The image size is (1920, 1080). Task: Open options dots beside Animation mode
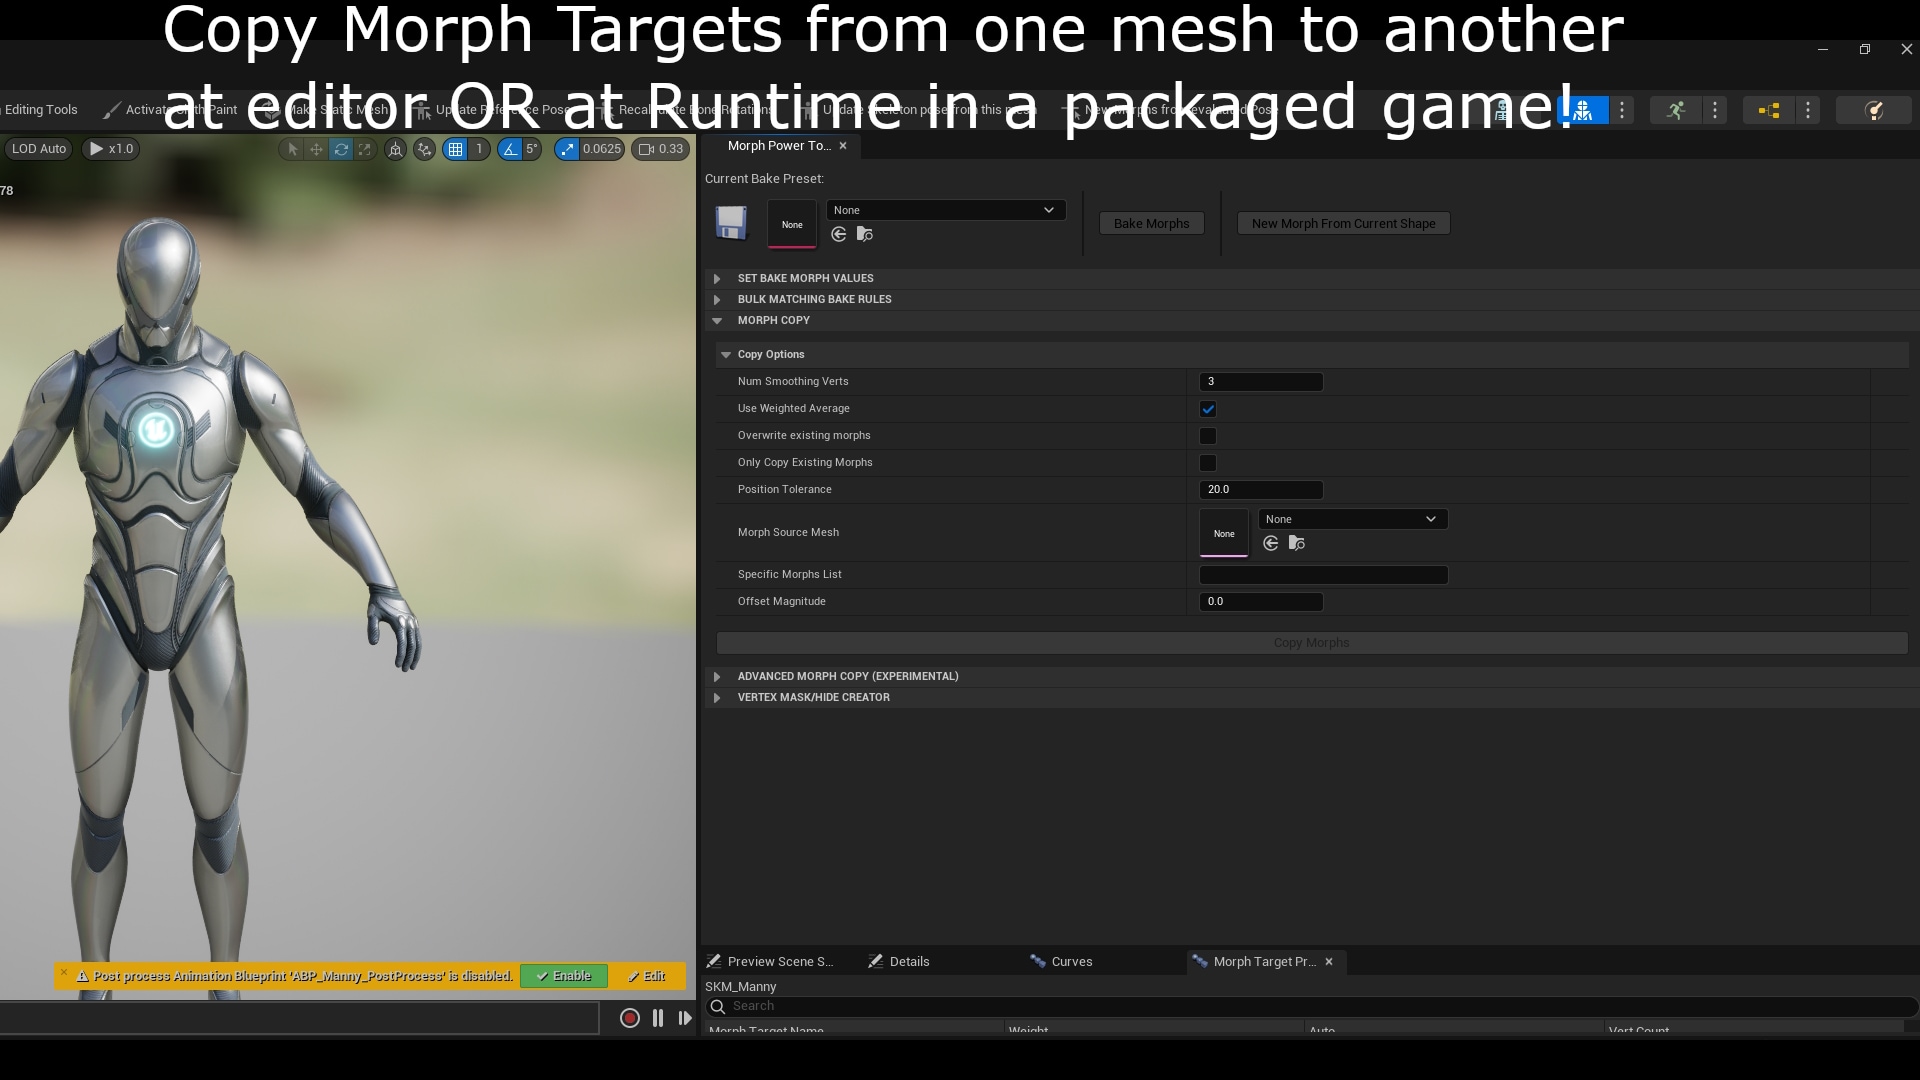(1715, 110)
